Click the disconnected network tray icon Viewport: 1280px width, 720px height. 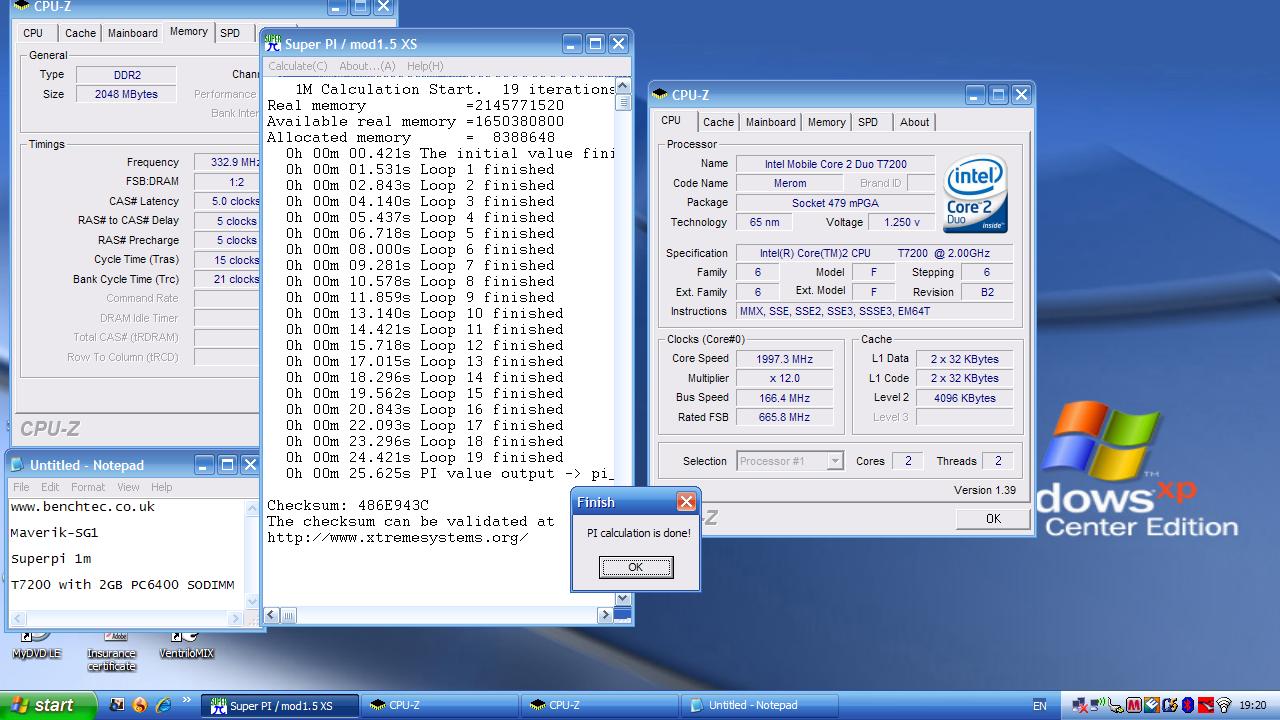coord(1080,705)
